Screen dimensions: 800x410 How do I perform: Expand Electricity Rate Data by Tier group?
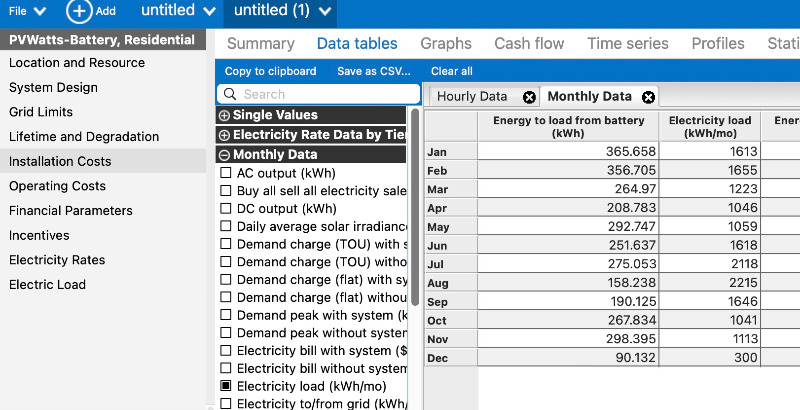224,135
